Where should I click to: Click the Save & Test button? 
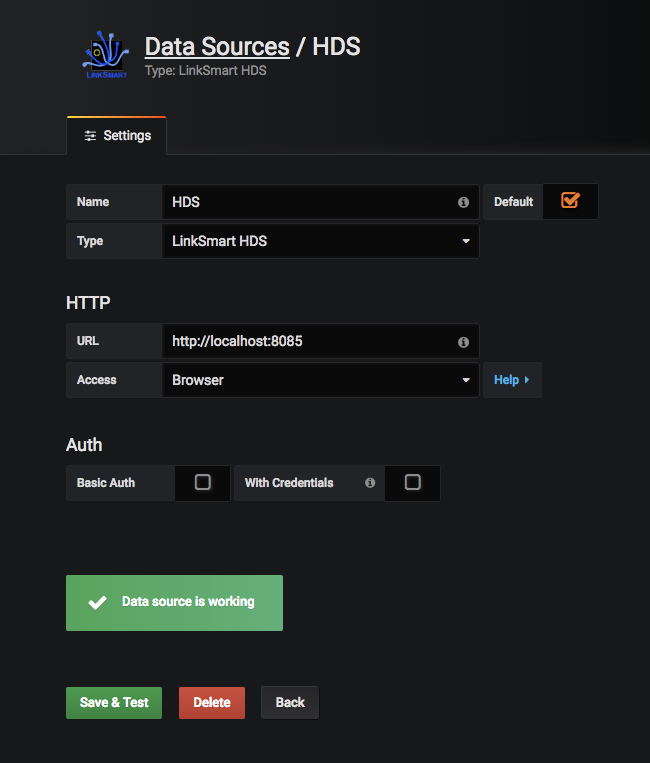pyautogui.click(x=114, y=703)
